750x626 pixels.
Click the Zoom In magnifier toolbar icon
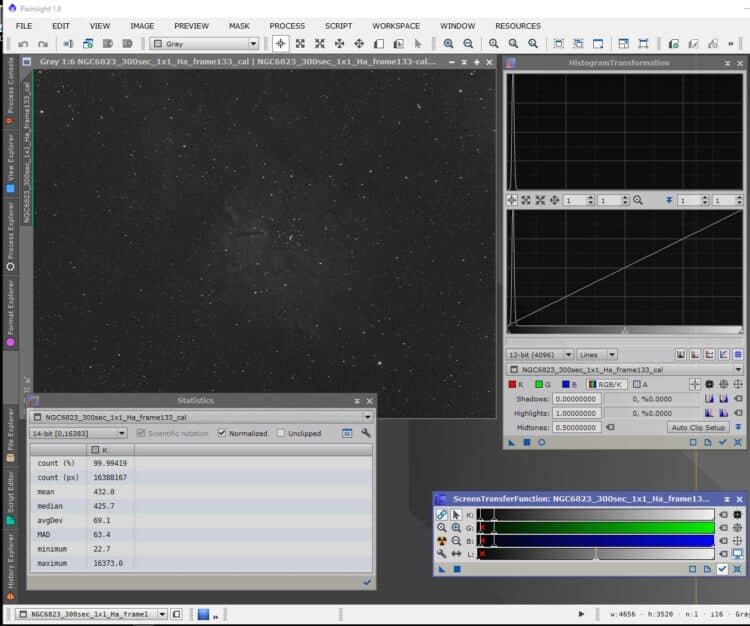tap(448, 44)
